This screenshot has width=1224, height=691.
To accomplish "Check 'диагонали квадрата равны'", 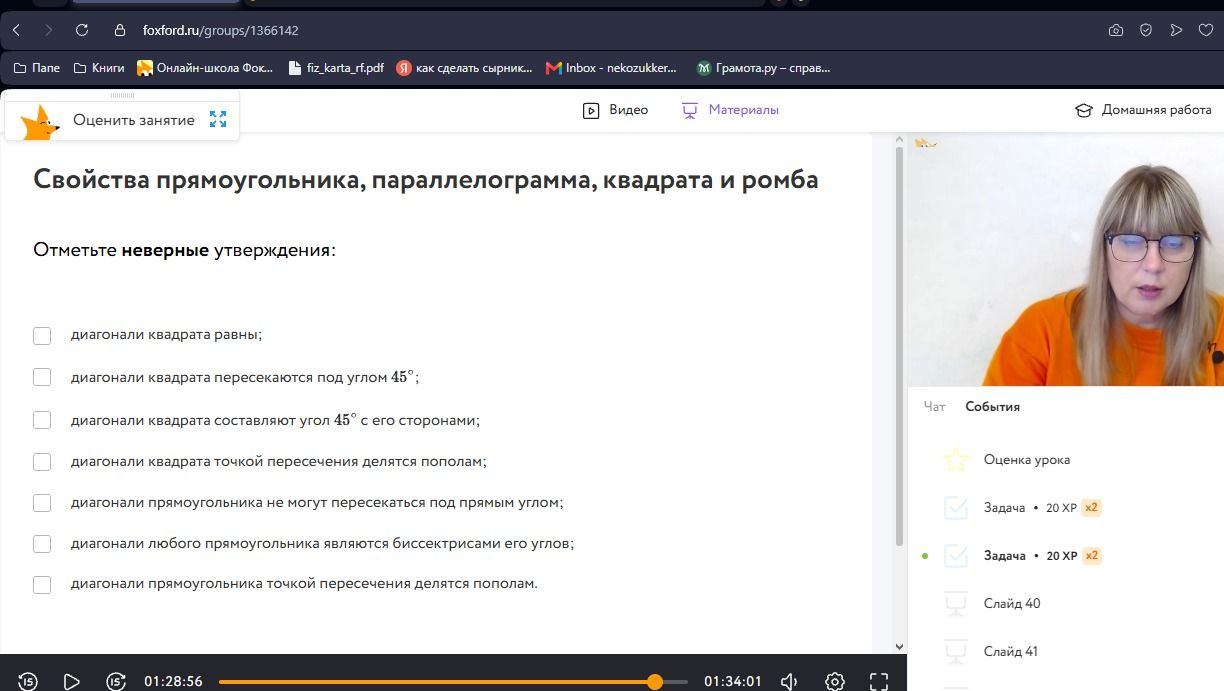I will pyautogui.click(x=42, y=336).
